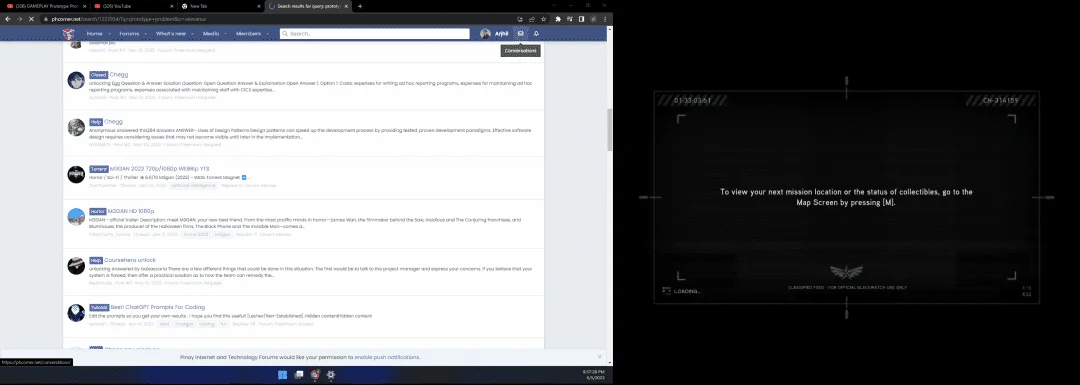Click the Help prefix label on Coursehero unlock
1080x385 pixels.
96,260
